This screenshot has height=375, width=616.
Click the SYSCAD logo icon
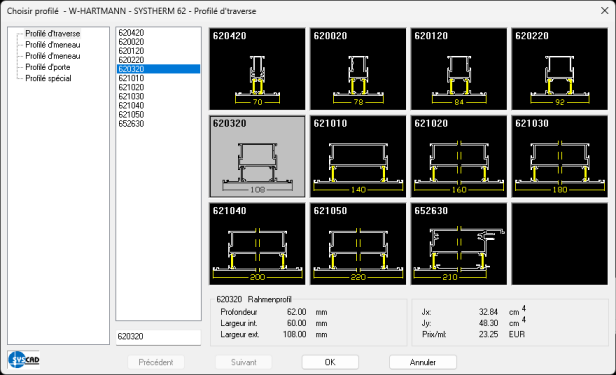click(x=24, y=359)
